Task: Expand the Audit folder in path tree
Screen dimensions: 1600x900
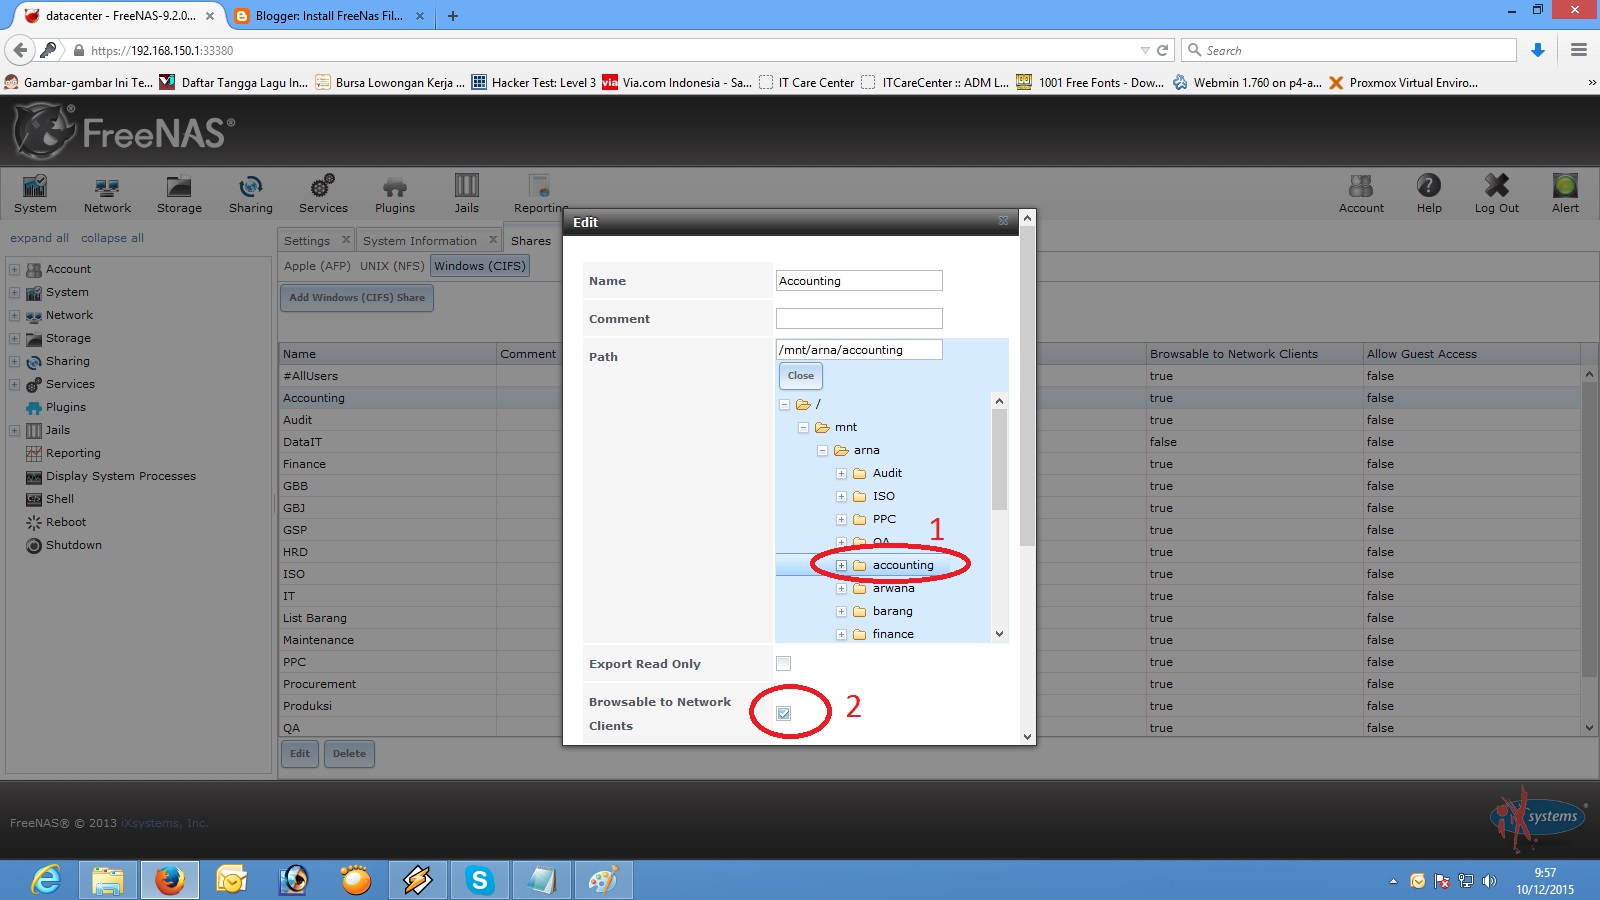Action: point(841,473)
